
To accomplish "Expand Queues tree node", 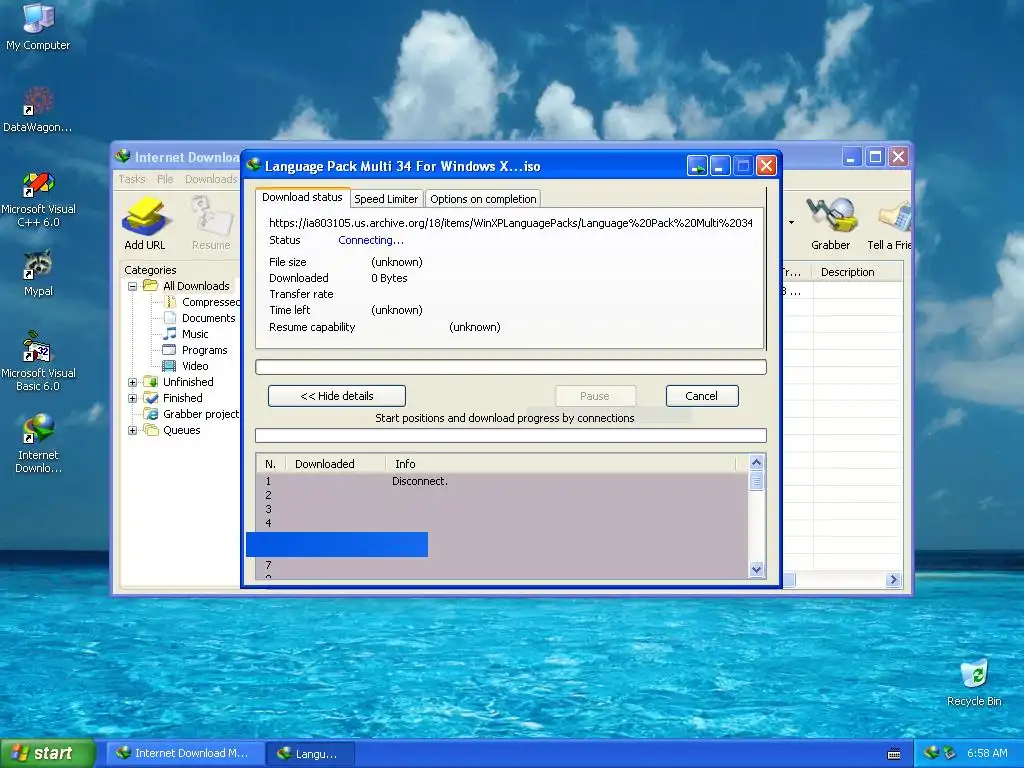I will click(133, 430).
